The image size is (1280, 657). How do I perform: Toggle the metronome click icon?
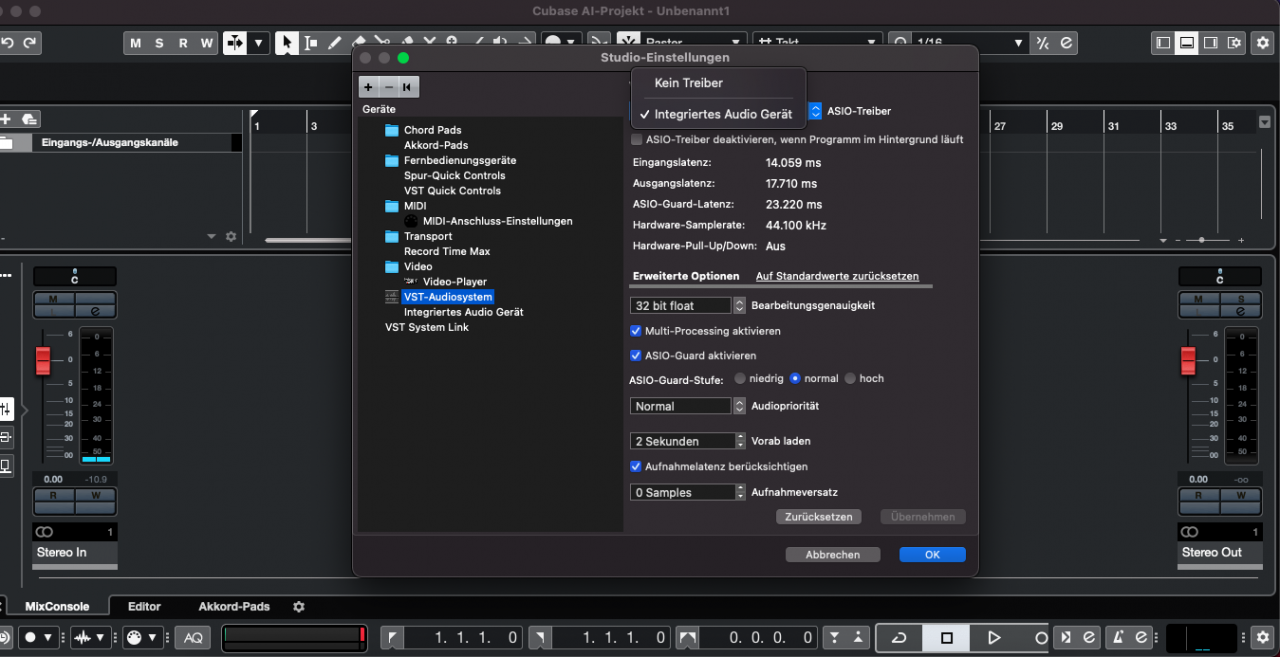point(1117,637)
